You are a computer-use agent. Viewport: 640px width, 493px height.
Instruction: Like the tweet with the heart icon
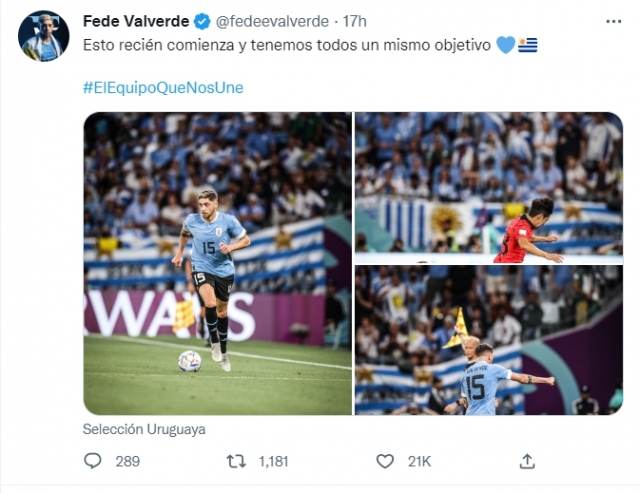coord(385,462)
